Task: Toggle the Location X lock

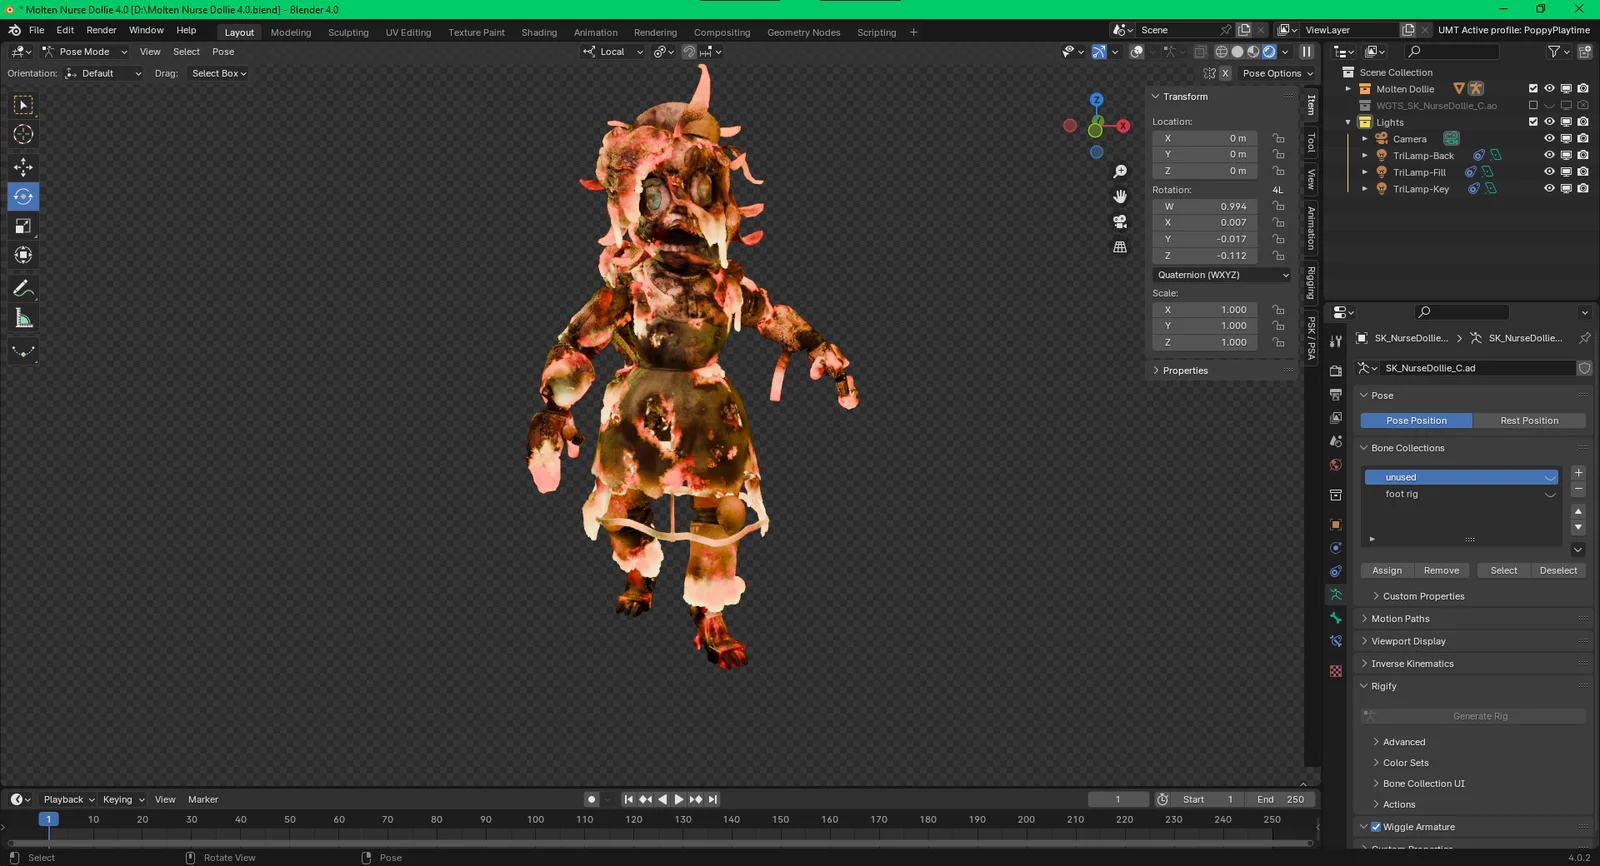Action: click(x=1278, y=138)
